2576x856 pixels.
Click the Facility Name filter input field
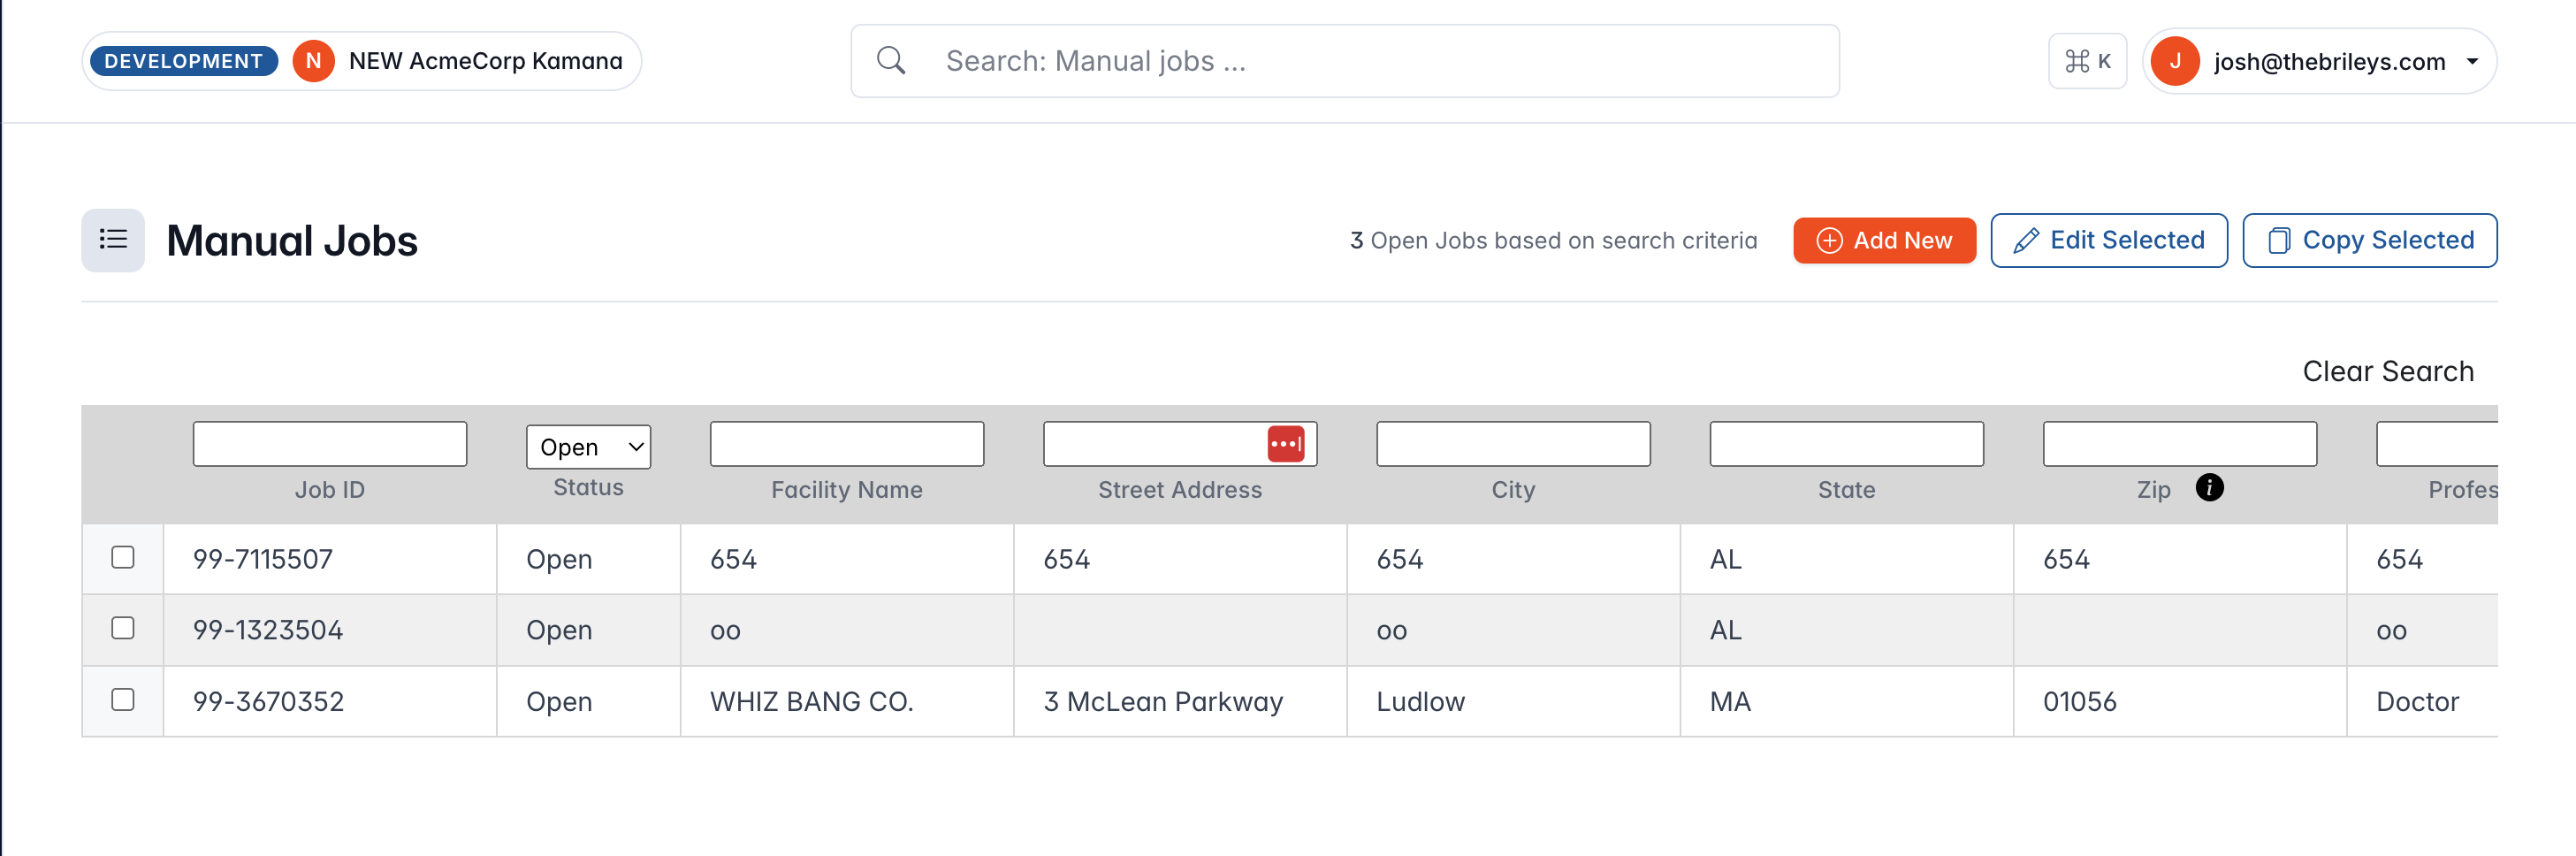(x=846, y=443)
